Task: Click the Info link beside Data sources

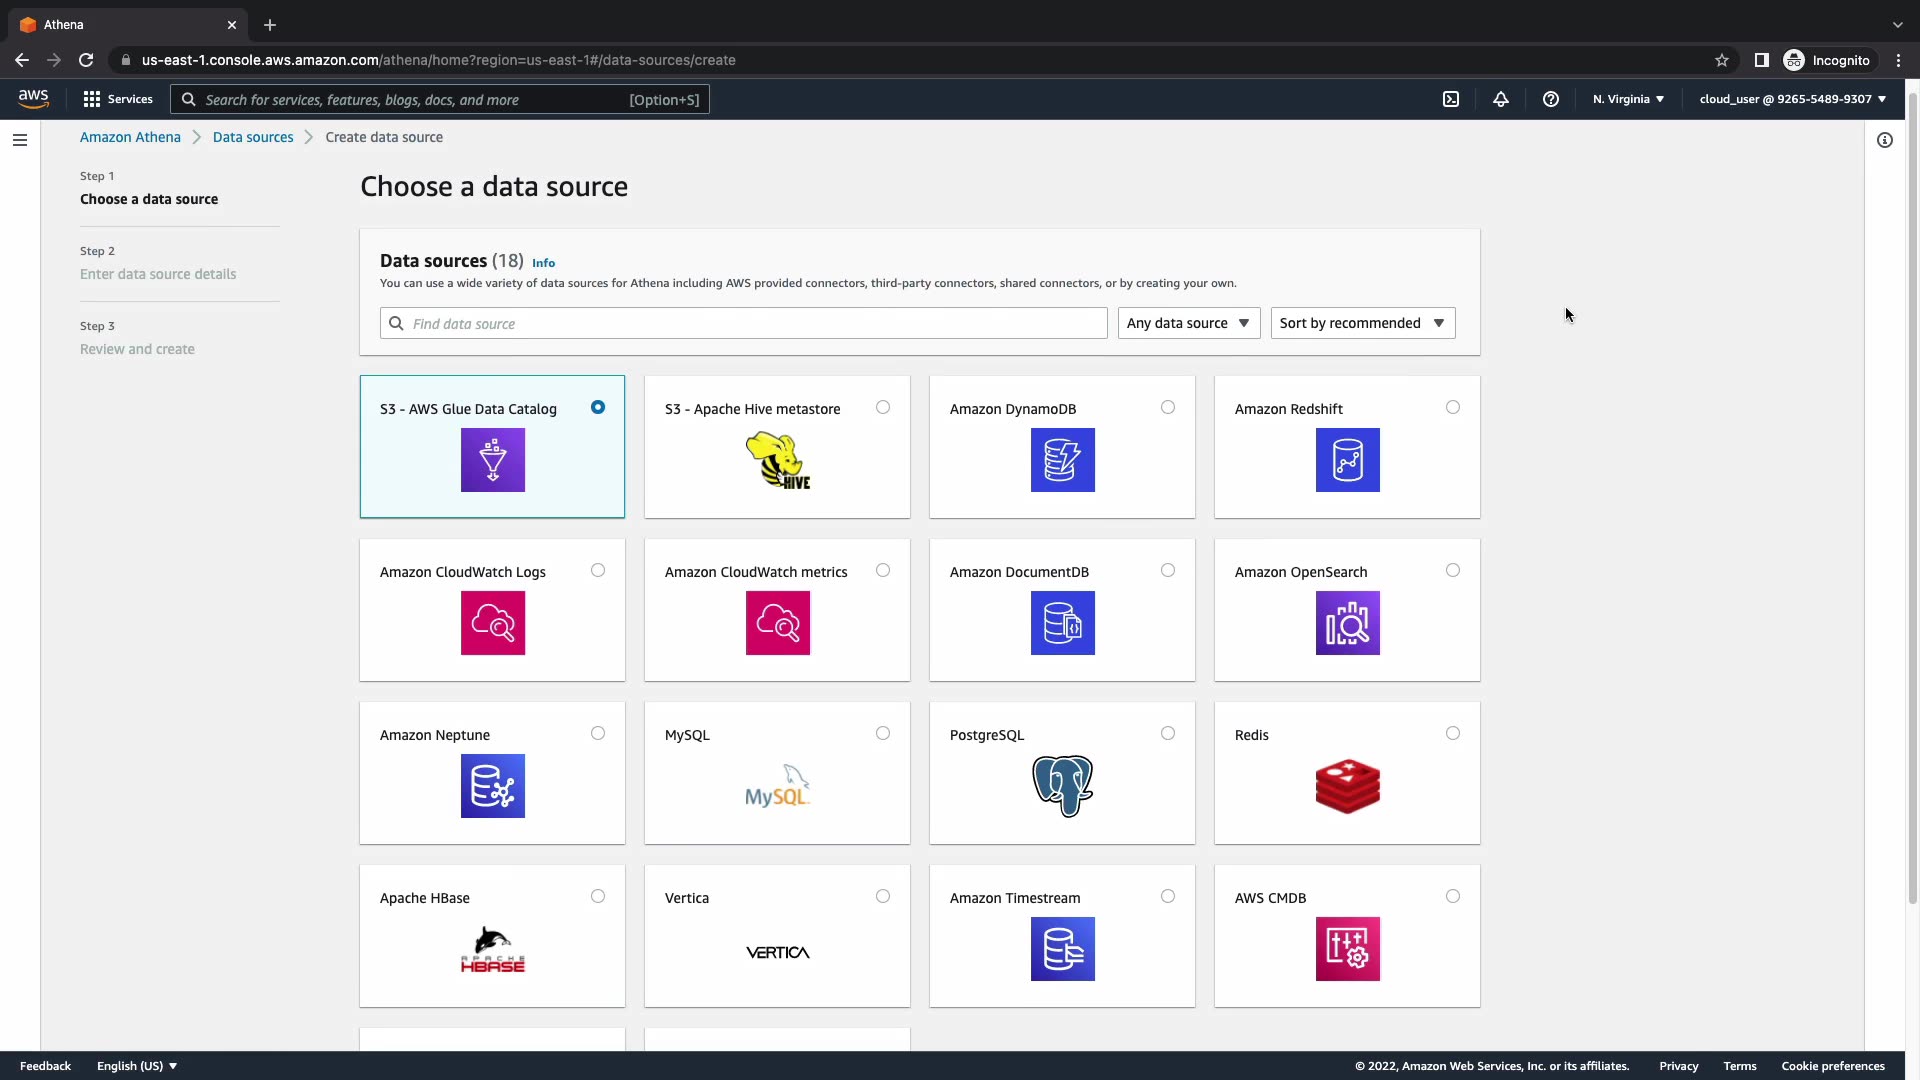Action: (x=543, y=263)
